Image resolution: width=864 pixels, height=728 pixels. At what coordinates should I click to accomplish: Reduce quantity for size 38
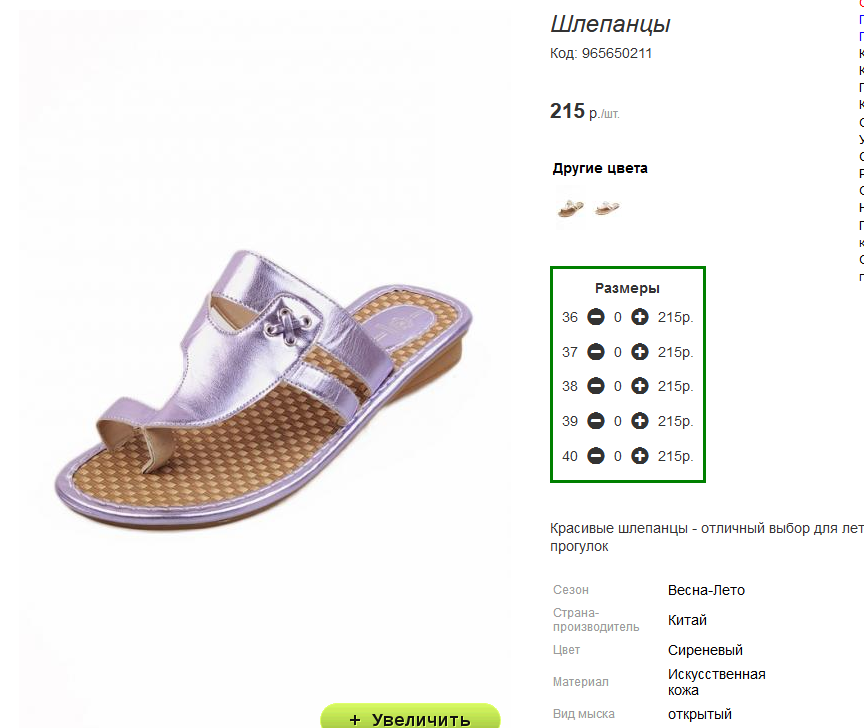596,386
